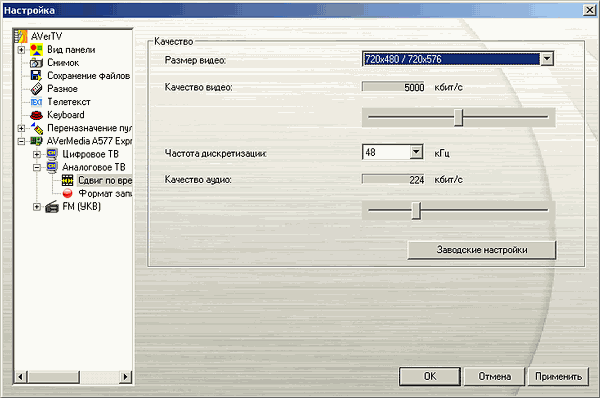Screen dimensions: 600x398
Task: Collapse the AVerMedia A577 node
Action: point(21,141)
